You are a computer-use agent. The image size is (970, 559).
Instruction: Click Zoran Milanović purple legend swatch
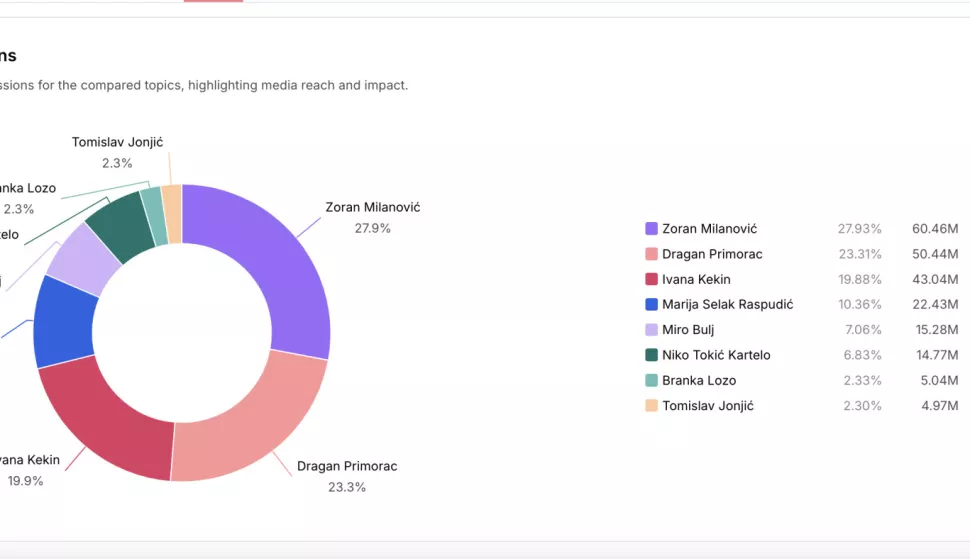pos(652,229)
